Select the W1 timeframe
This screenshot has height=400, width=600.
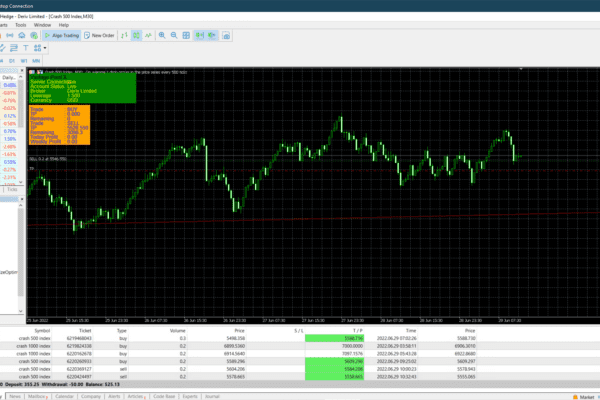pyautogui.click(x=24, y=61)
